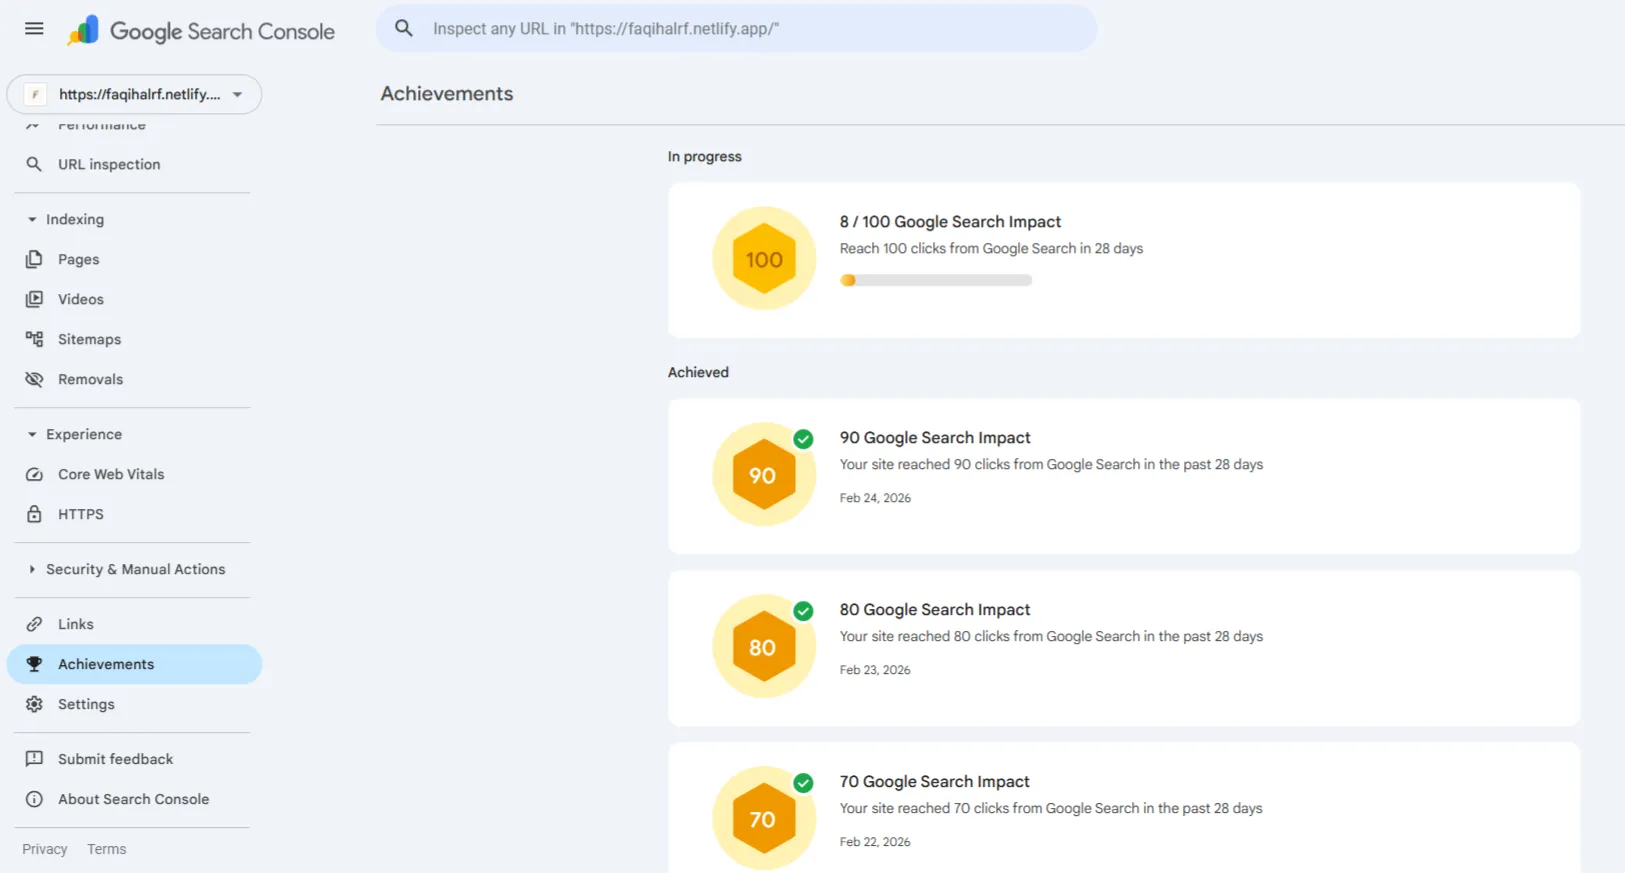Collapse the Indexing section

pyautogui.click(x=32, y=220)
